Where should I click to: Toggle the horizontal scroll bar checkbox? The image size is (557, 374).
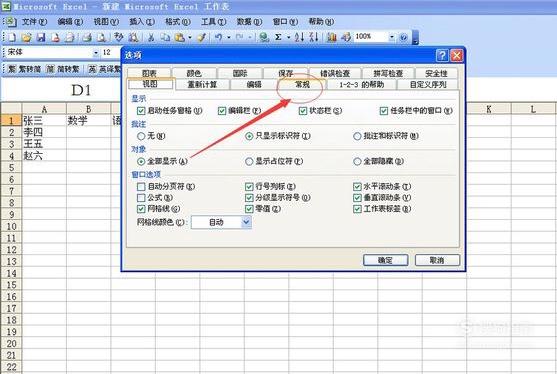(x=357, y=186)
